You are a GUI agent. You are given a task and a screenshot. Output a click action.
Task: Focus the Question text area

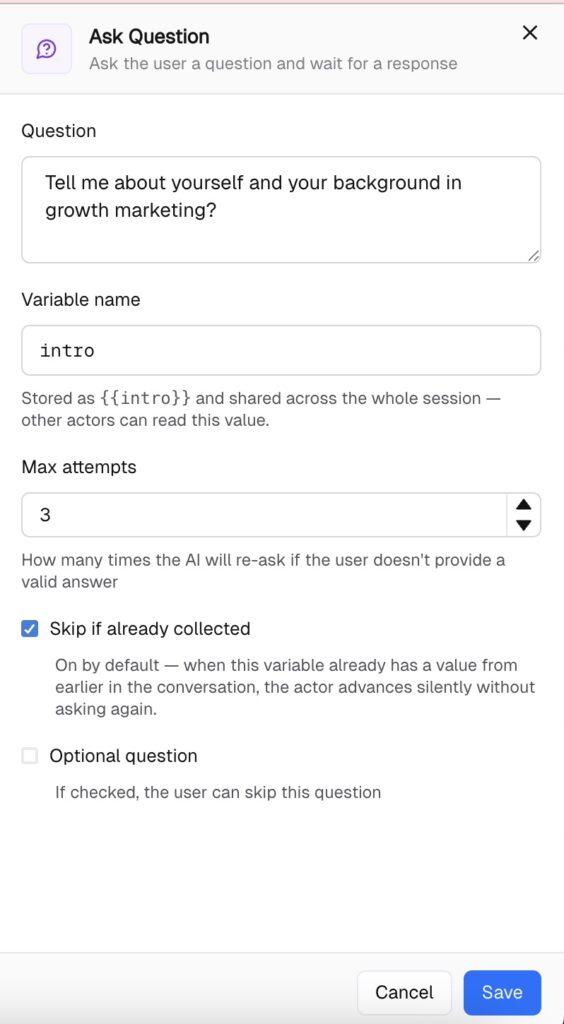[281, 210]
